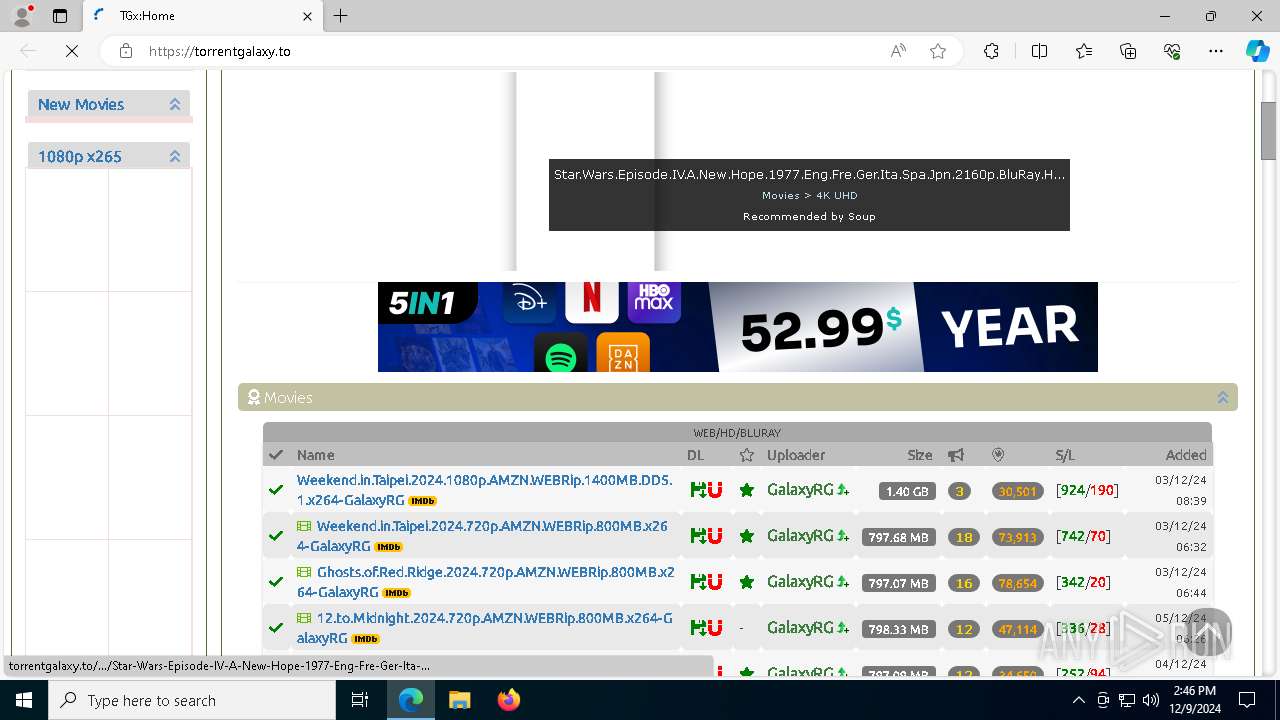The width and height of the screenshot is (1280, 720).
Task: Open File Explorer from taskbar
Action: click(x=459, y=700)
